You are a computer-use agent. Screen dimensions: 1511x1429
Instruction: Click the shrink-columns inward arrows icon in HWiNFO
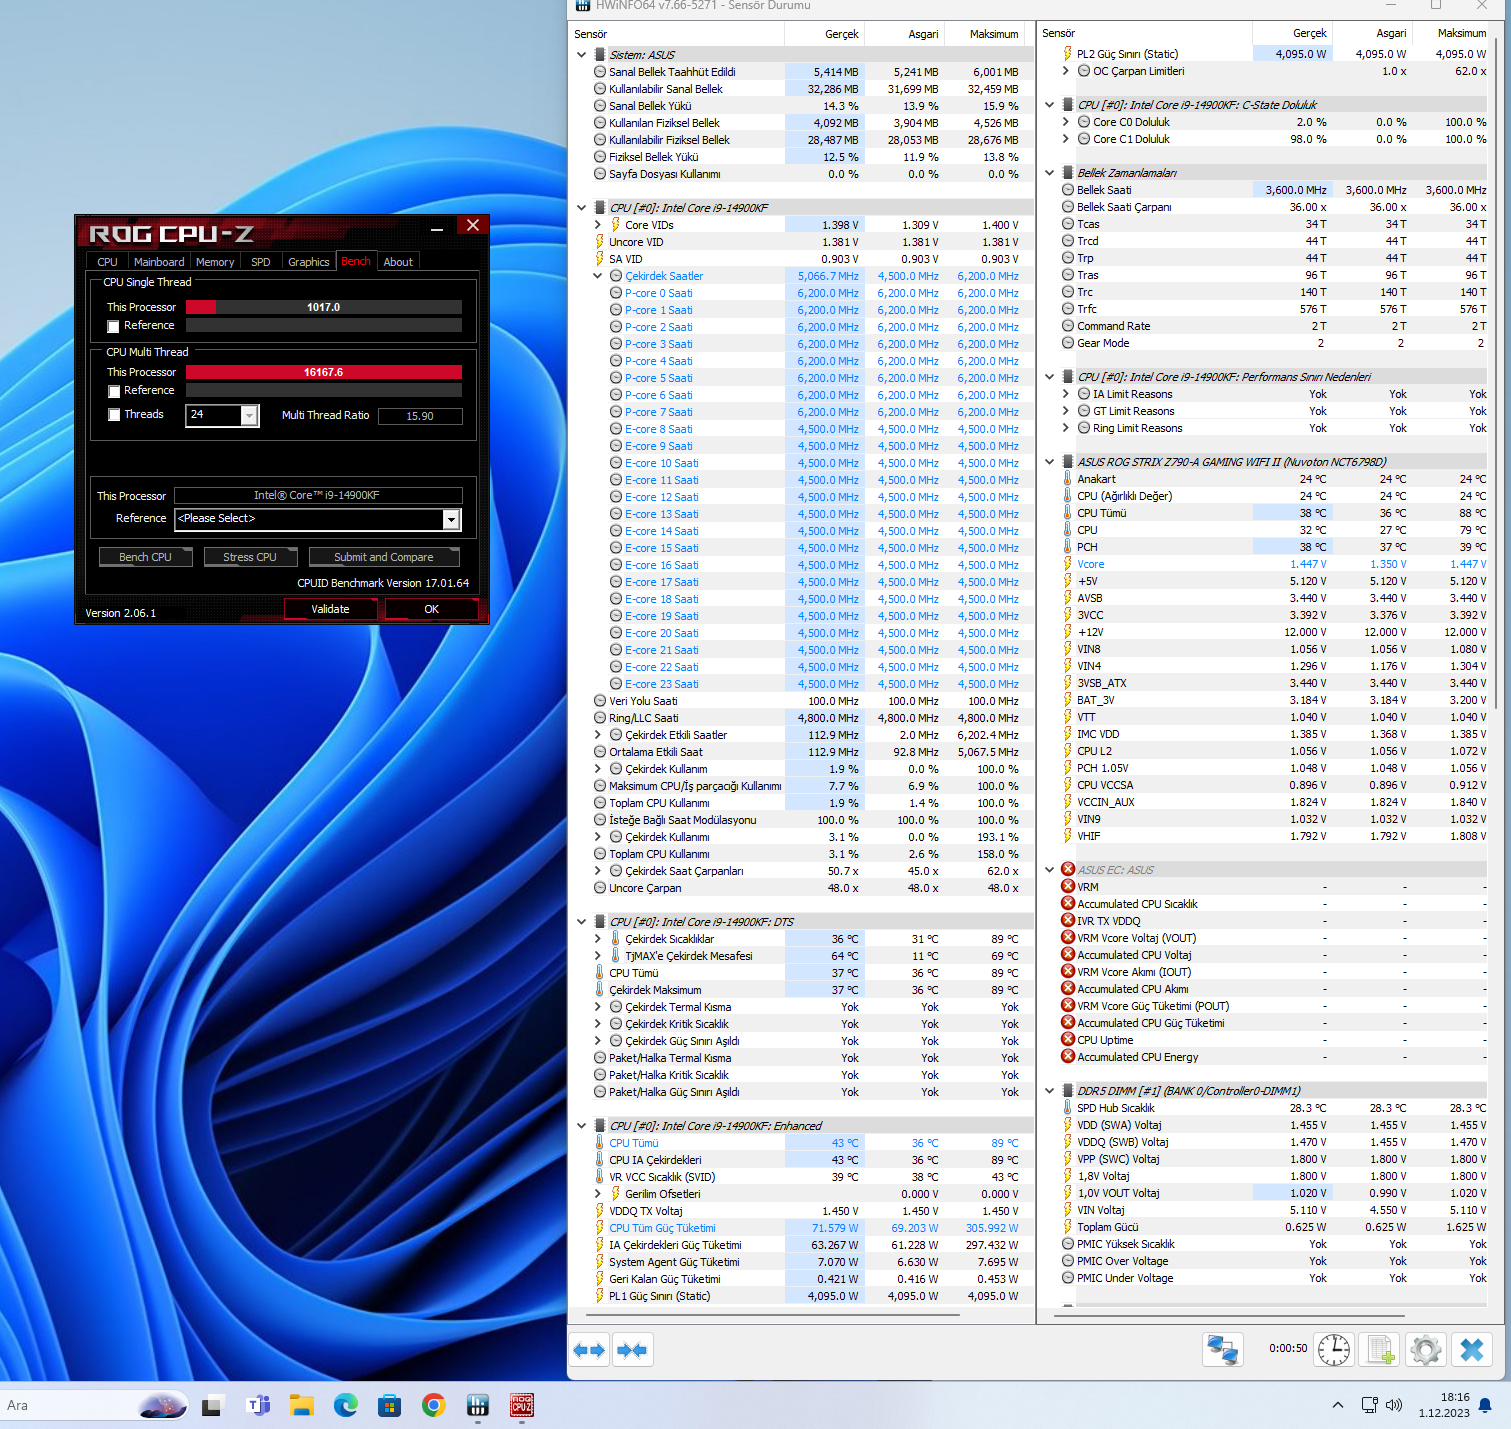tap(632, 1350)
